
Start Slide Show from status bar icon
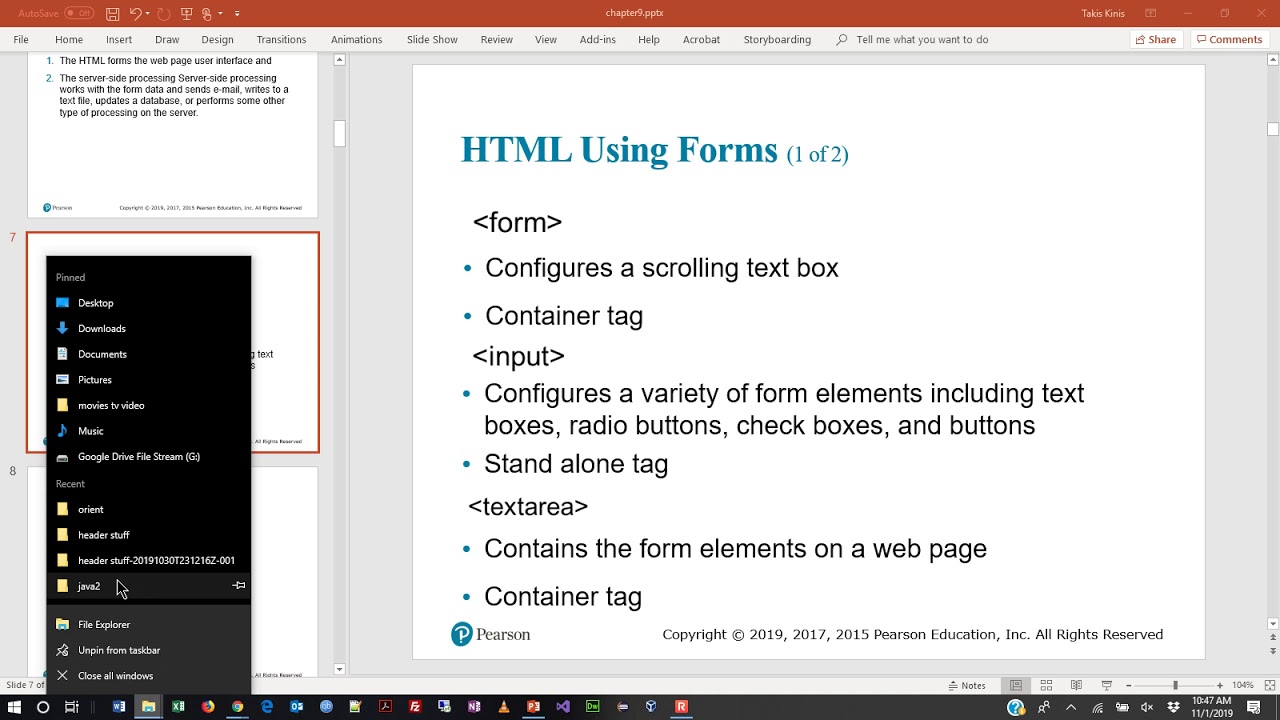coord(1106,685)
